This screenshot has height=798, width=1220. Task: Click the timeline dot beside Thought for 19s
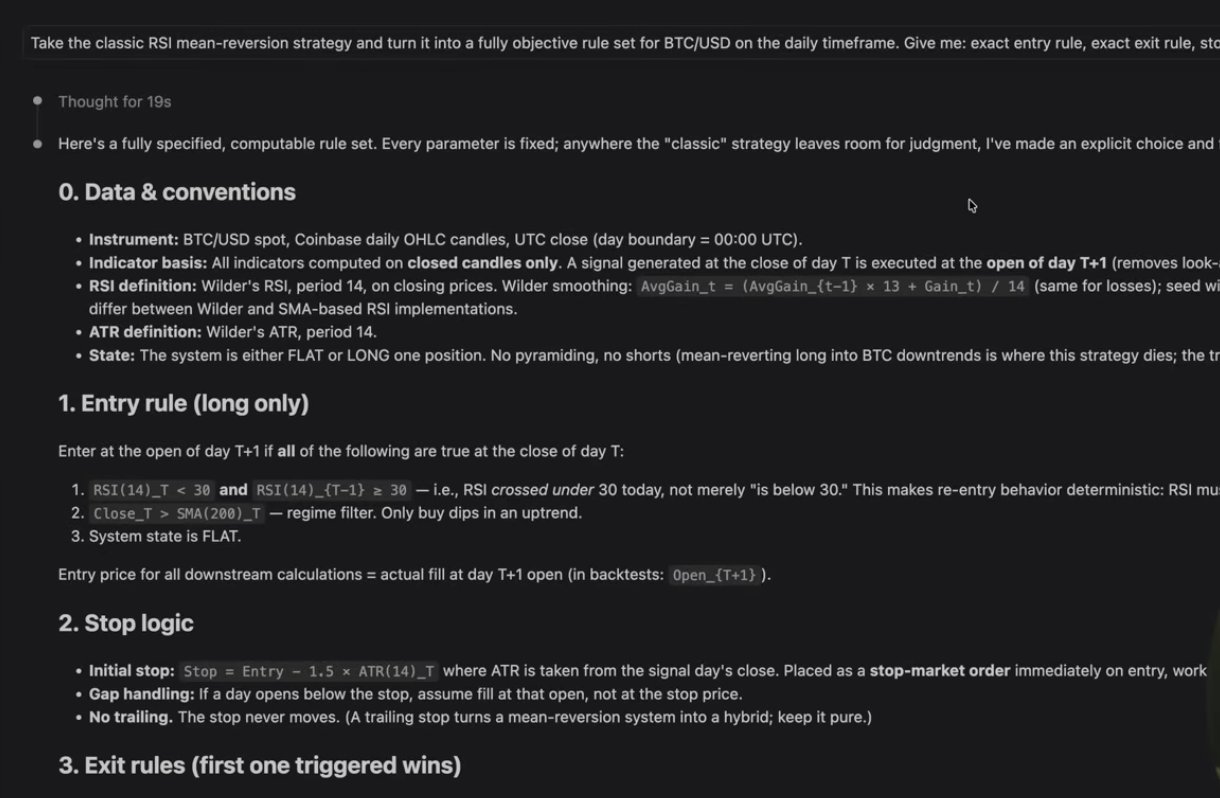(38, 100)
